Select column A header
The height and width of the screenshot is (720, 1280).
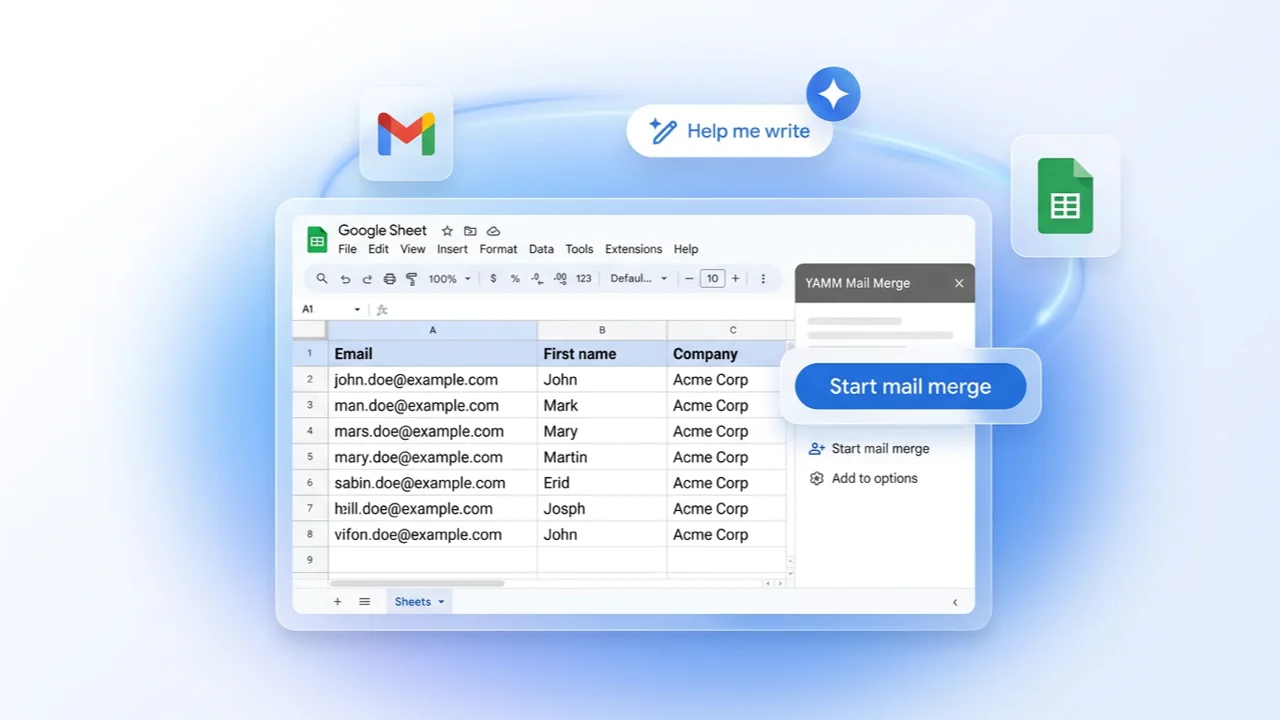[x=433, y=330]
